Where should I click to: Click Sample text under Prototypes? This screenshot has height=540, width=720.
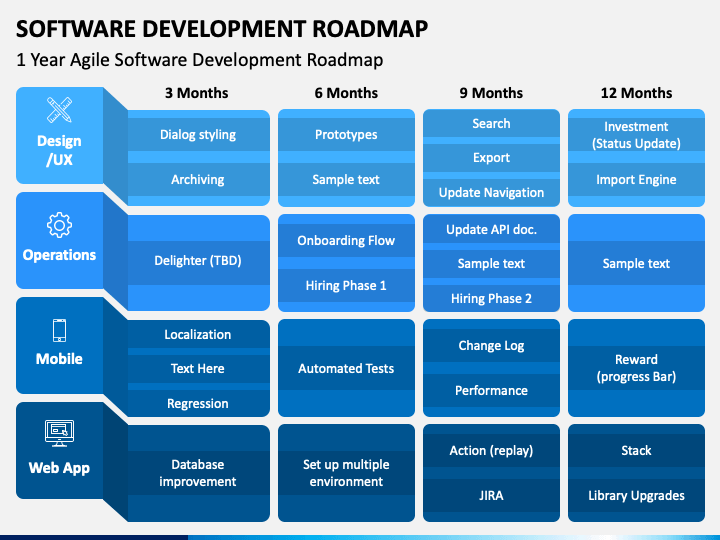[x=346, y=180]
